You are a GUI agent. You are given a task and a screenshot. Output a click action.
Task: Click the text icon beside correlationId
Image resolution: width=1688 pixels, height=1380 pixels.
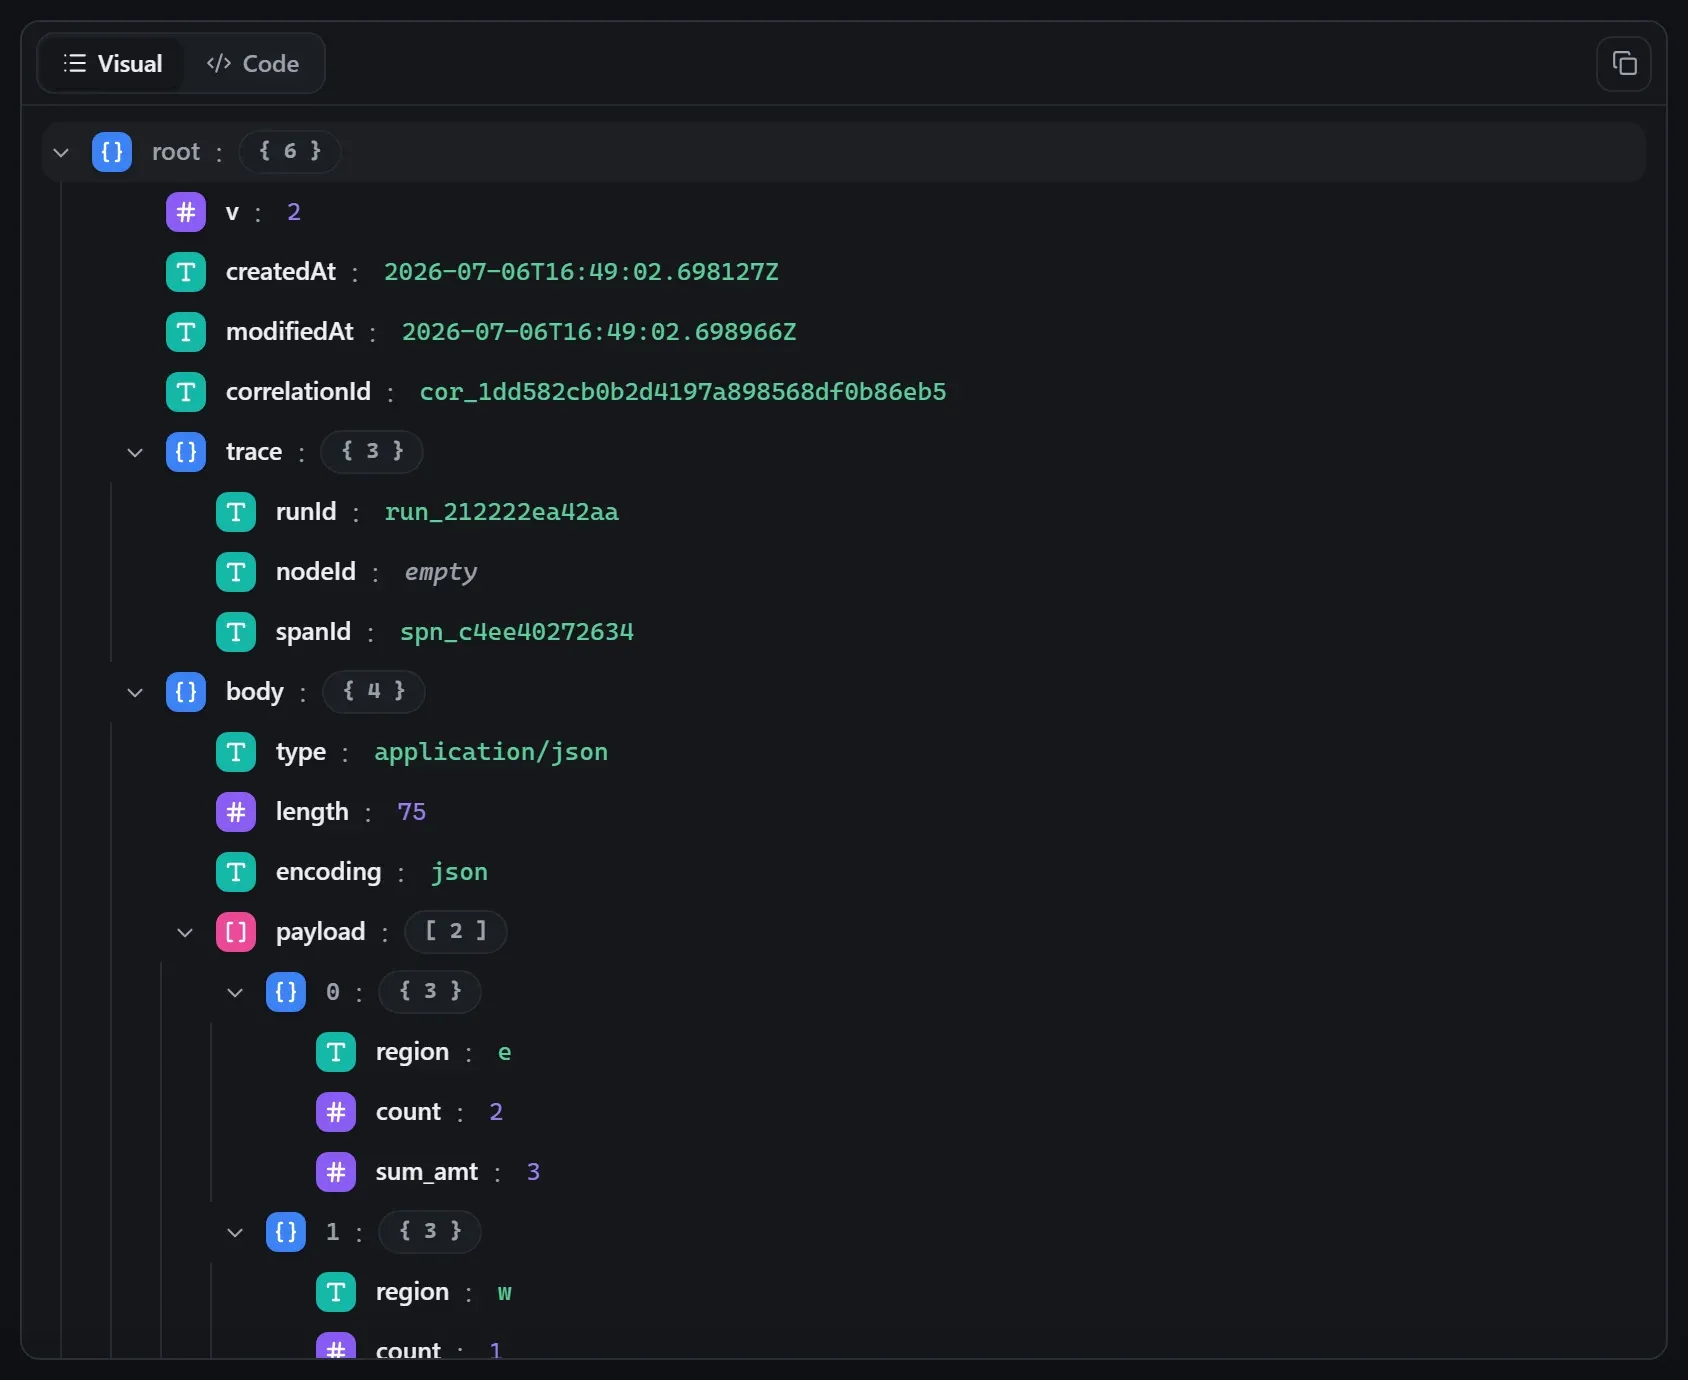point(186,392)
